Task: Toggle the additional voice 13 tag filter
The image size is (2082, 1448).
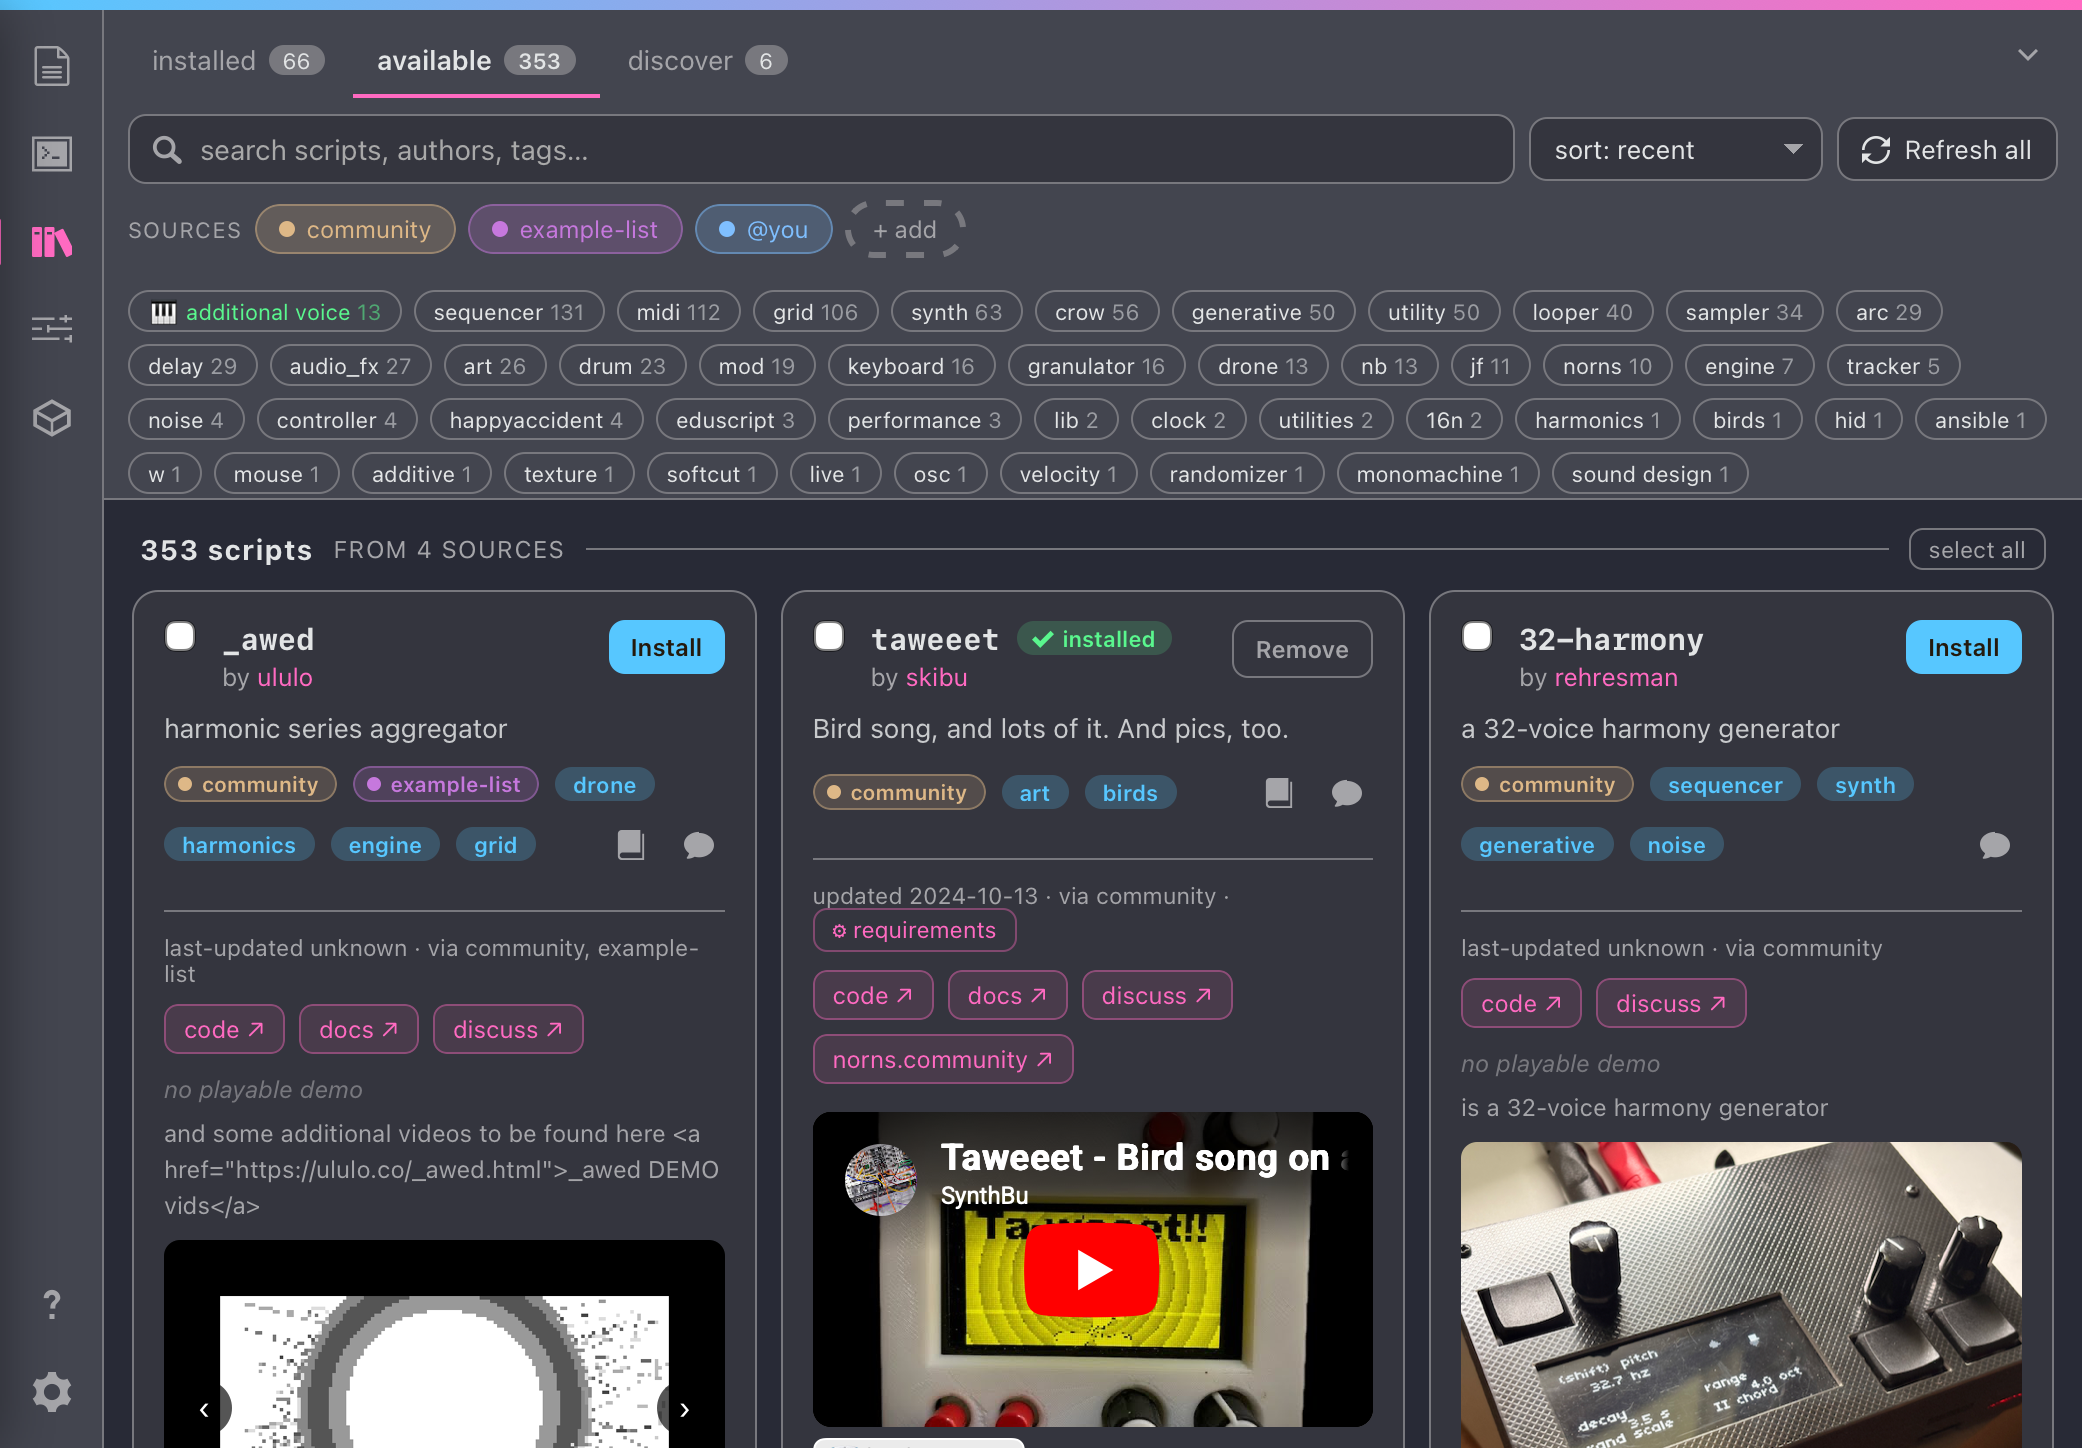Action: click(265, 312)
